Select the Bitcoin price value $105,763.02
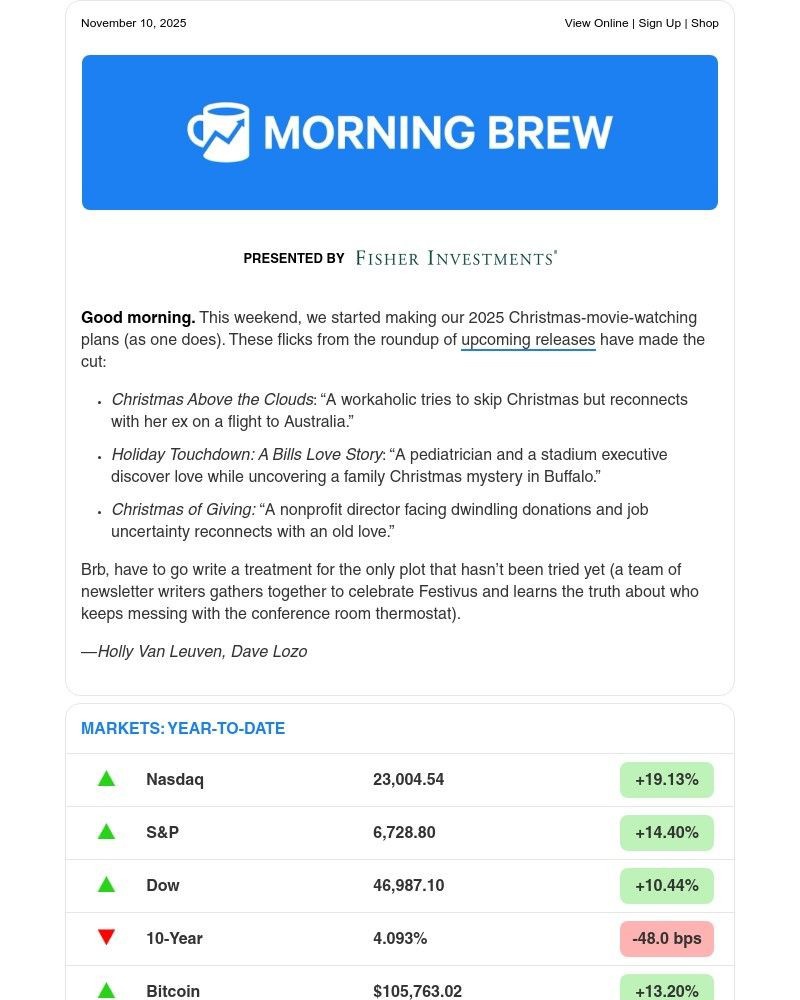The image size is (800, 1000). [417, 990]
